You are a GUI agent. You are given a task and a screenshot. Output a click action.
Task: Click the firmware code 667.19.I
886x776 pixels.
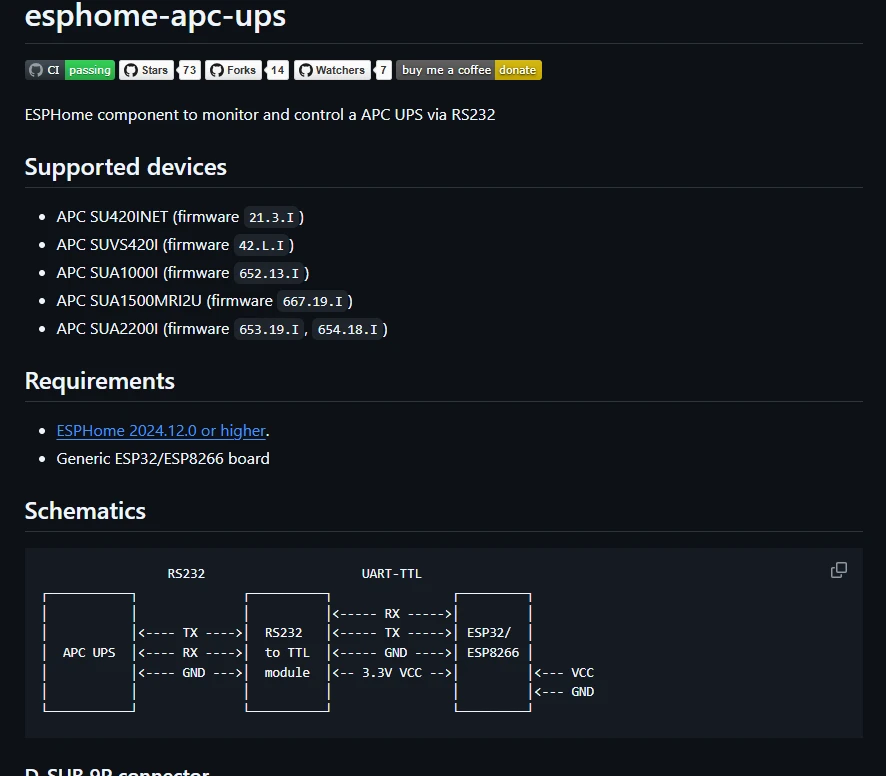click(x=312, y=301)
